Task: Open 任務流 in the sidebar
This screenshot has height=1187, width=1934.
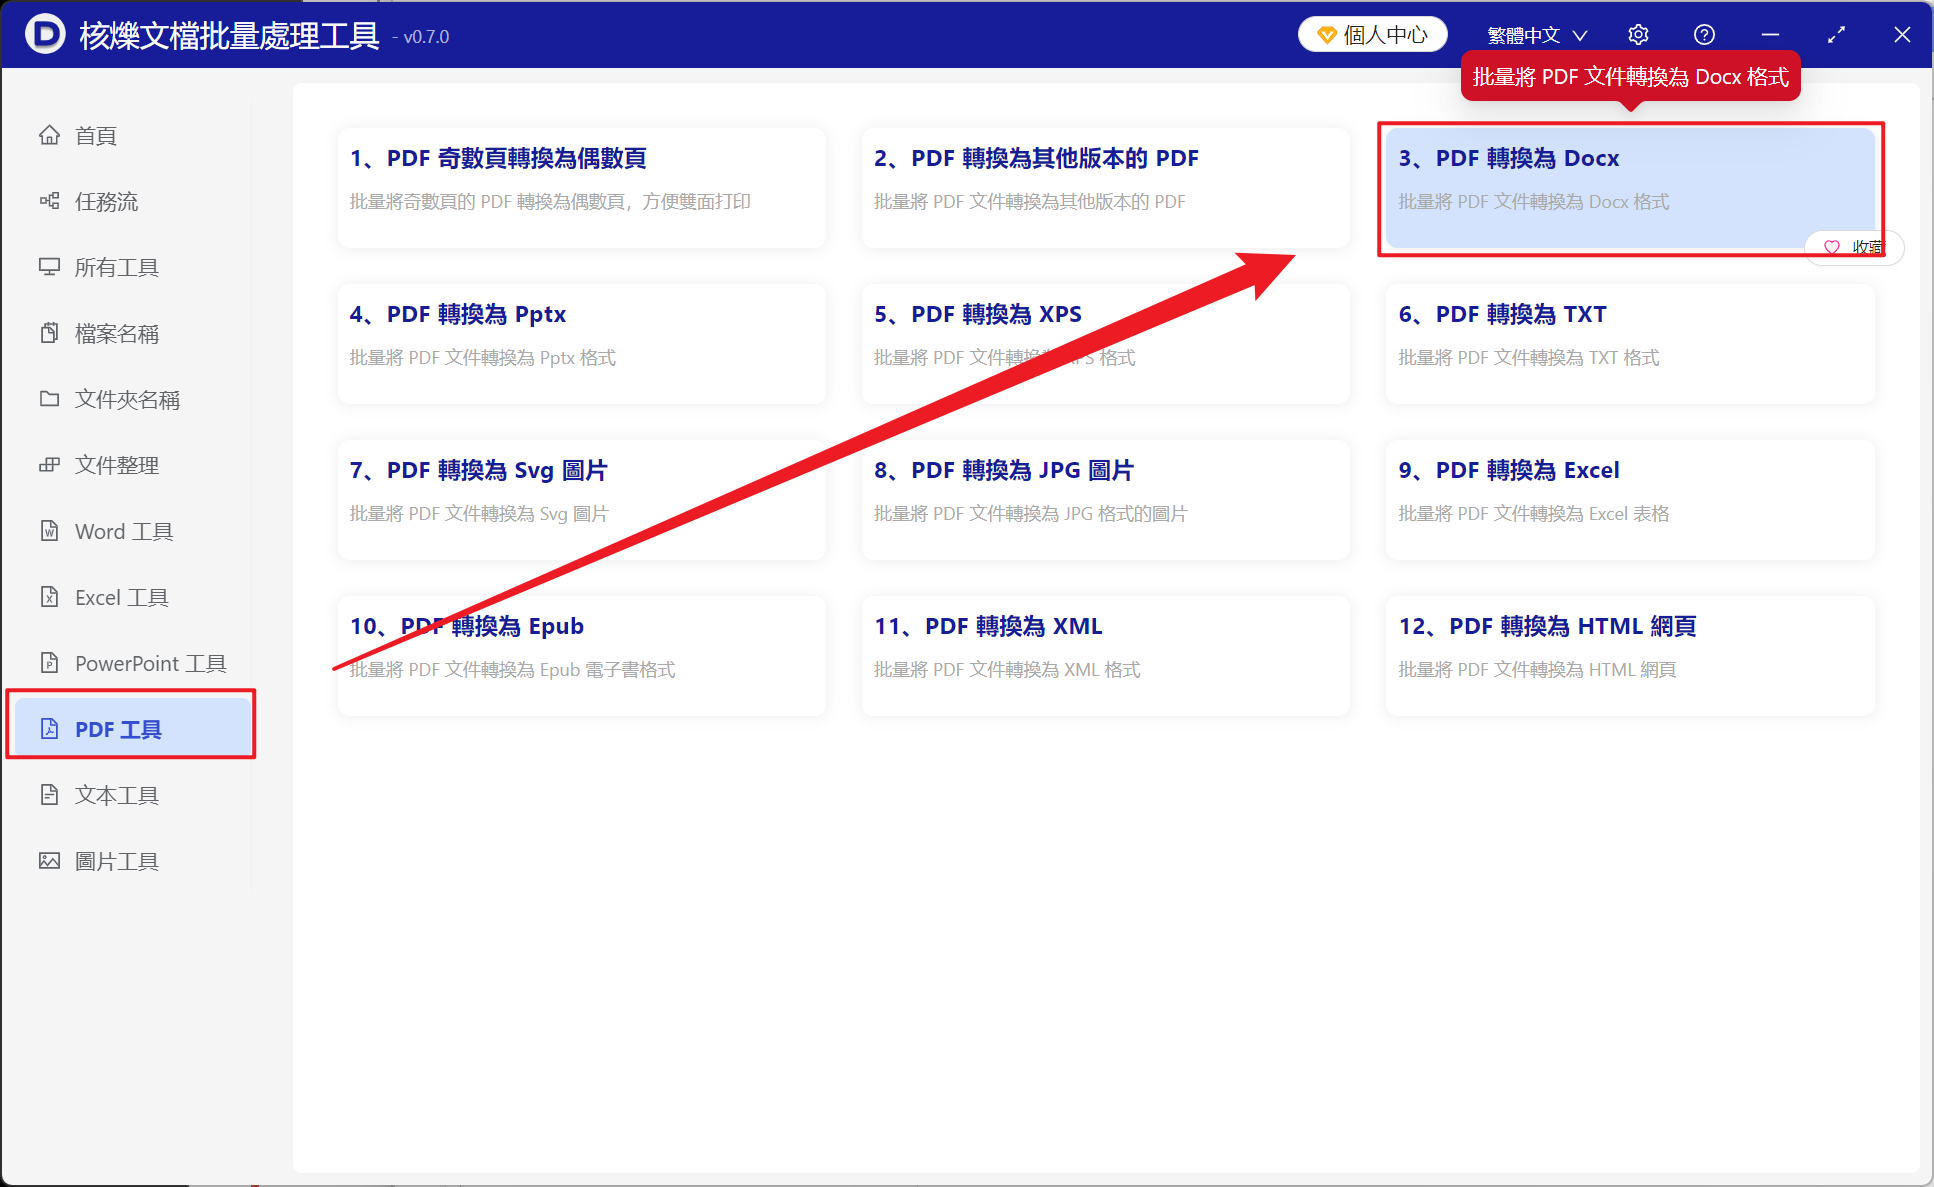Action: click(130, 201)
